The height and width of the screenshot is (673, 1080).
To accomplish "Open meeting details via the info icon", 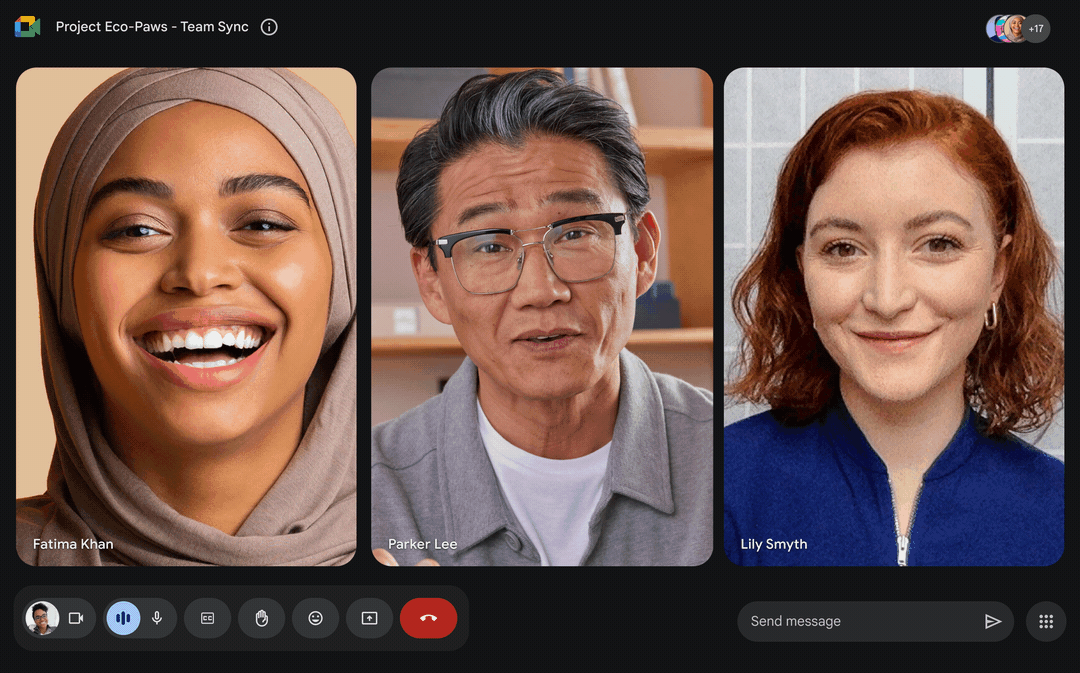I will coord(268,27).
